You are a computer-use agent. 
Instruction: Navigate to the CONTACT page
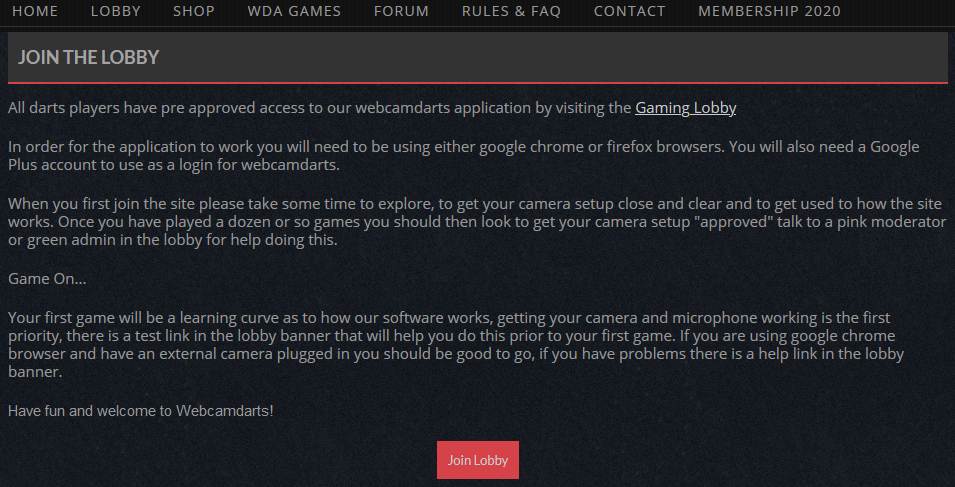(629, 12)
